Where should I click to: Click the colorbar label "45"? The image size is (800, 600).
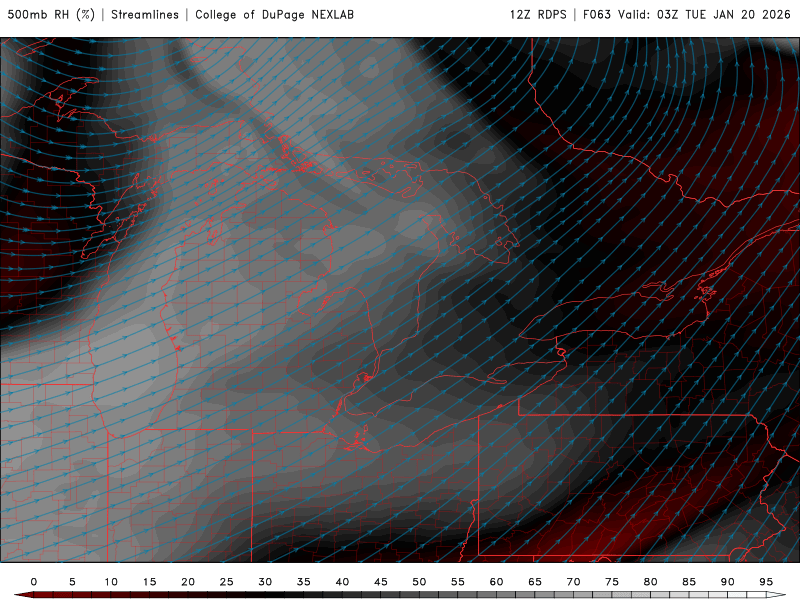pos(381,582)
